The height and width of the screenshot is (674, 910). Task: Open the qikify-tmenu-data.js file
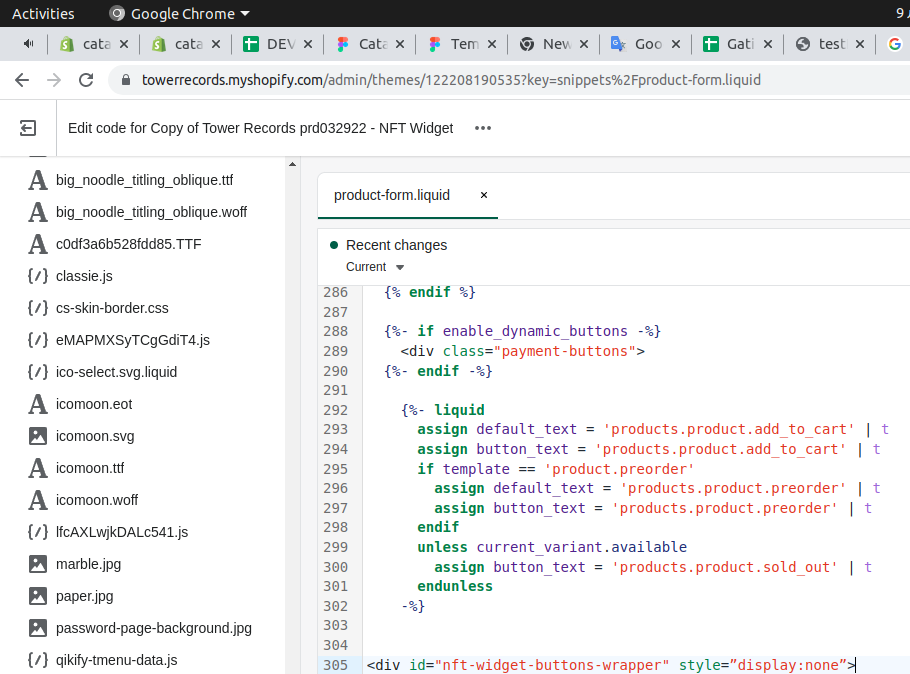[116, 660]
